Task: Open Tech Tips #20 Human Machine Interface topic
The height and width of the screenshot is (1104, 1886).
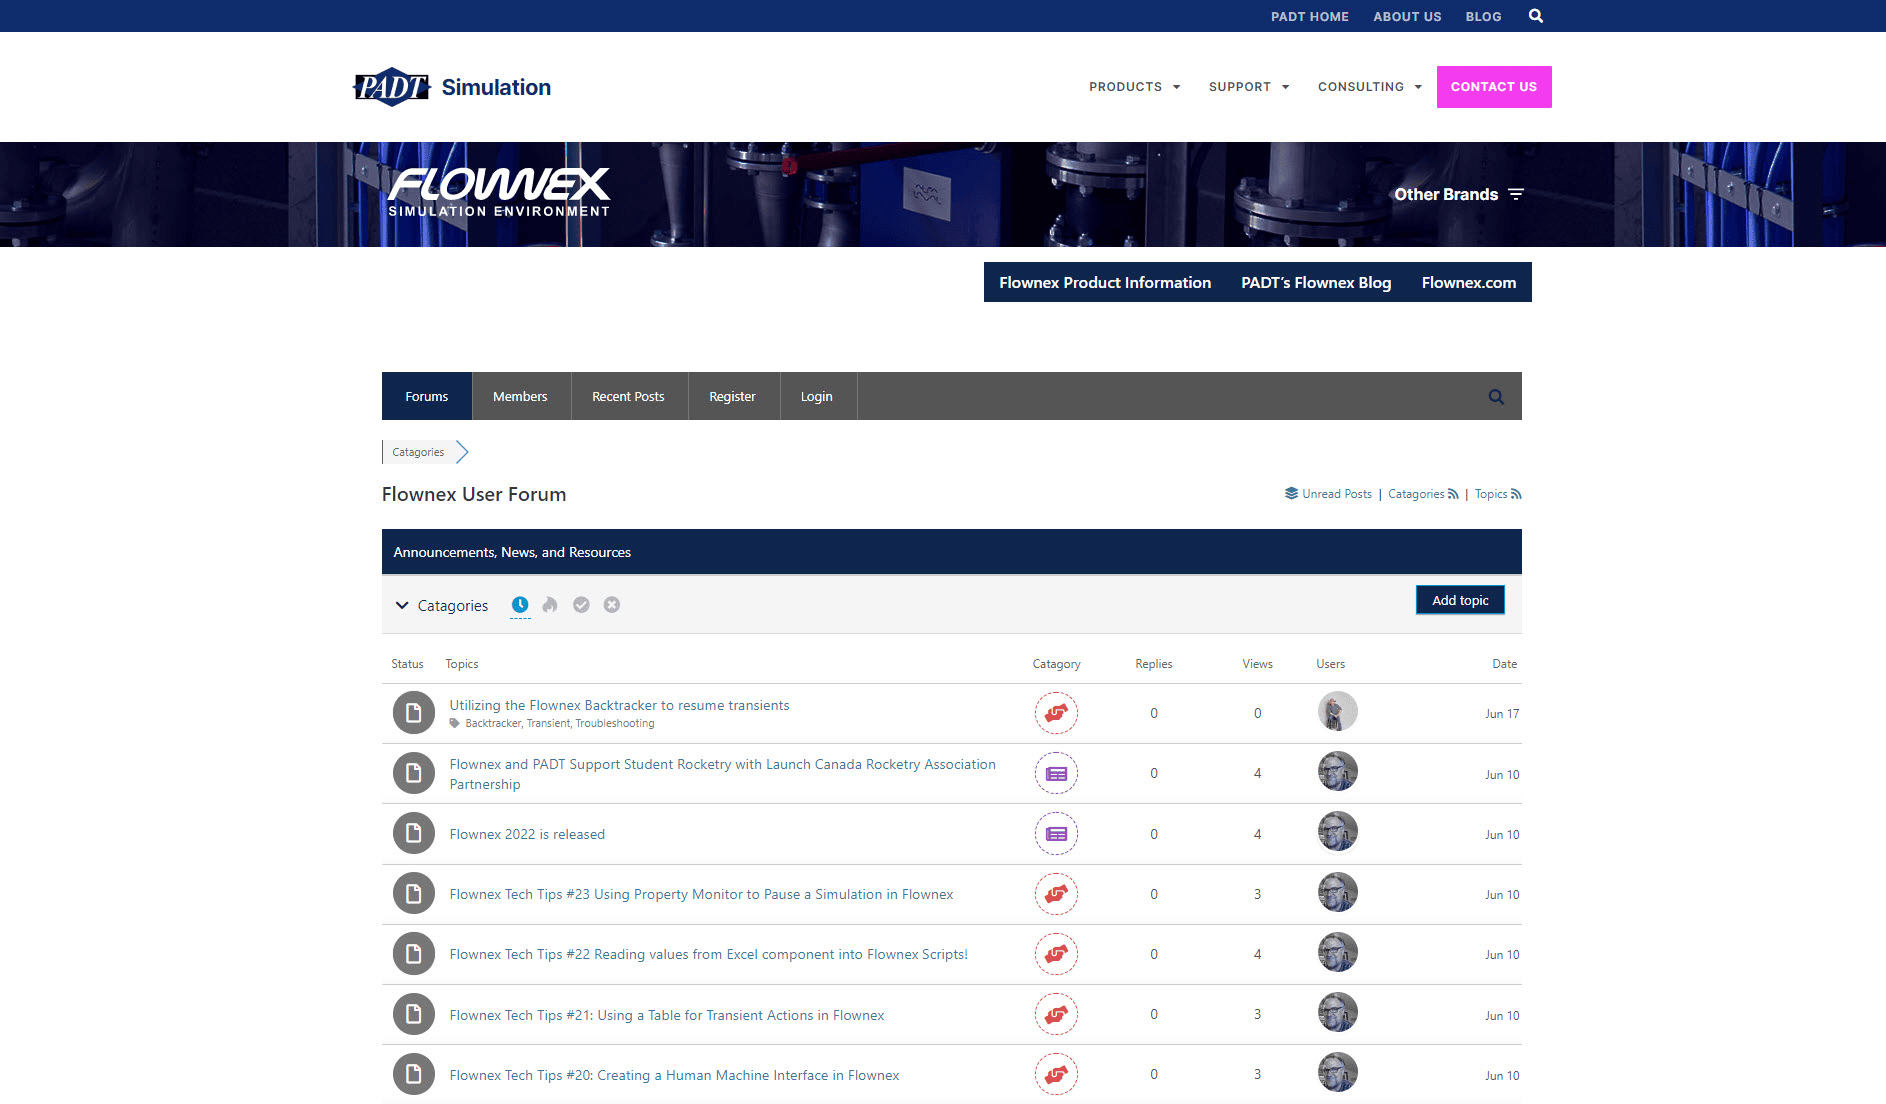Action: coord(674,1075)
